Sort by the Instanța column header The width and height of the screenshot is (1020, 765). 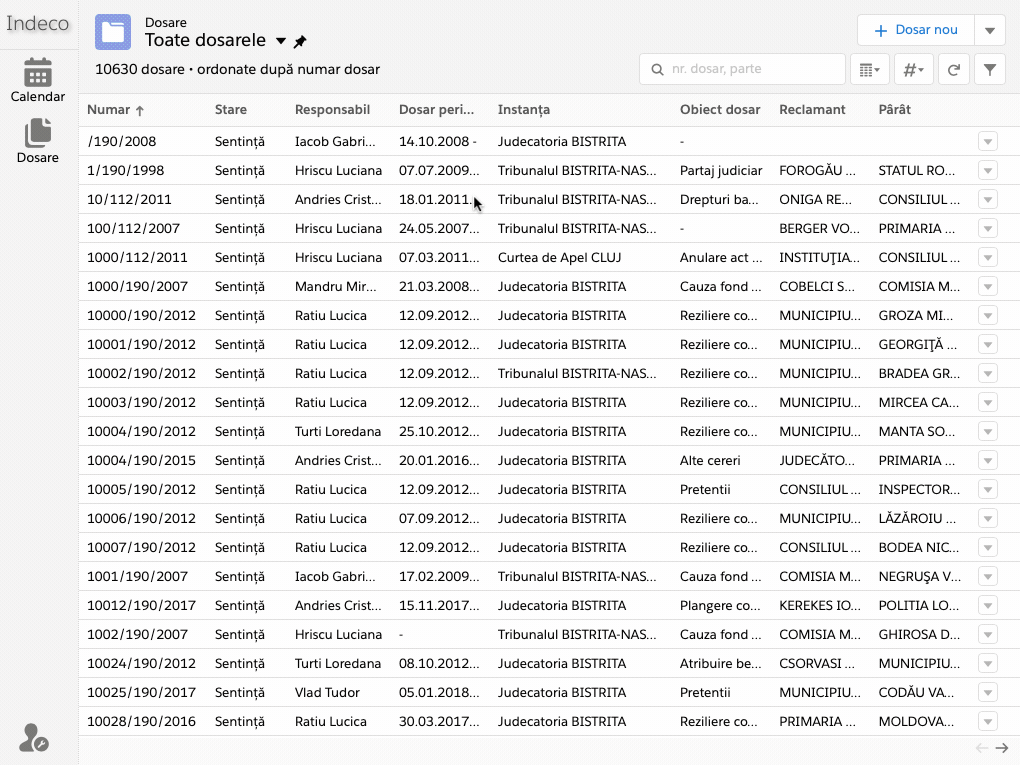[x=524, y=110]
